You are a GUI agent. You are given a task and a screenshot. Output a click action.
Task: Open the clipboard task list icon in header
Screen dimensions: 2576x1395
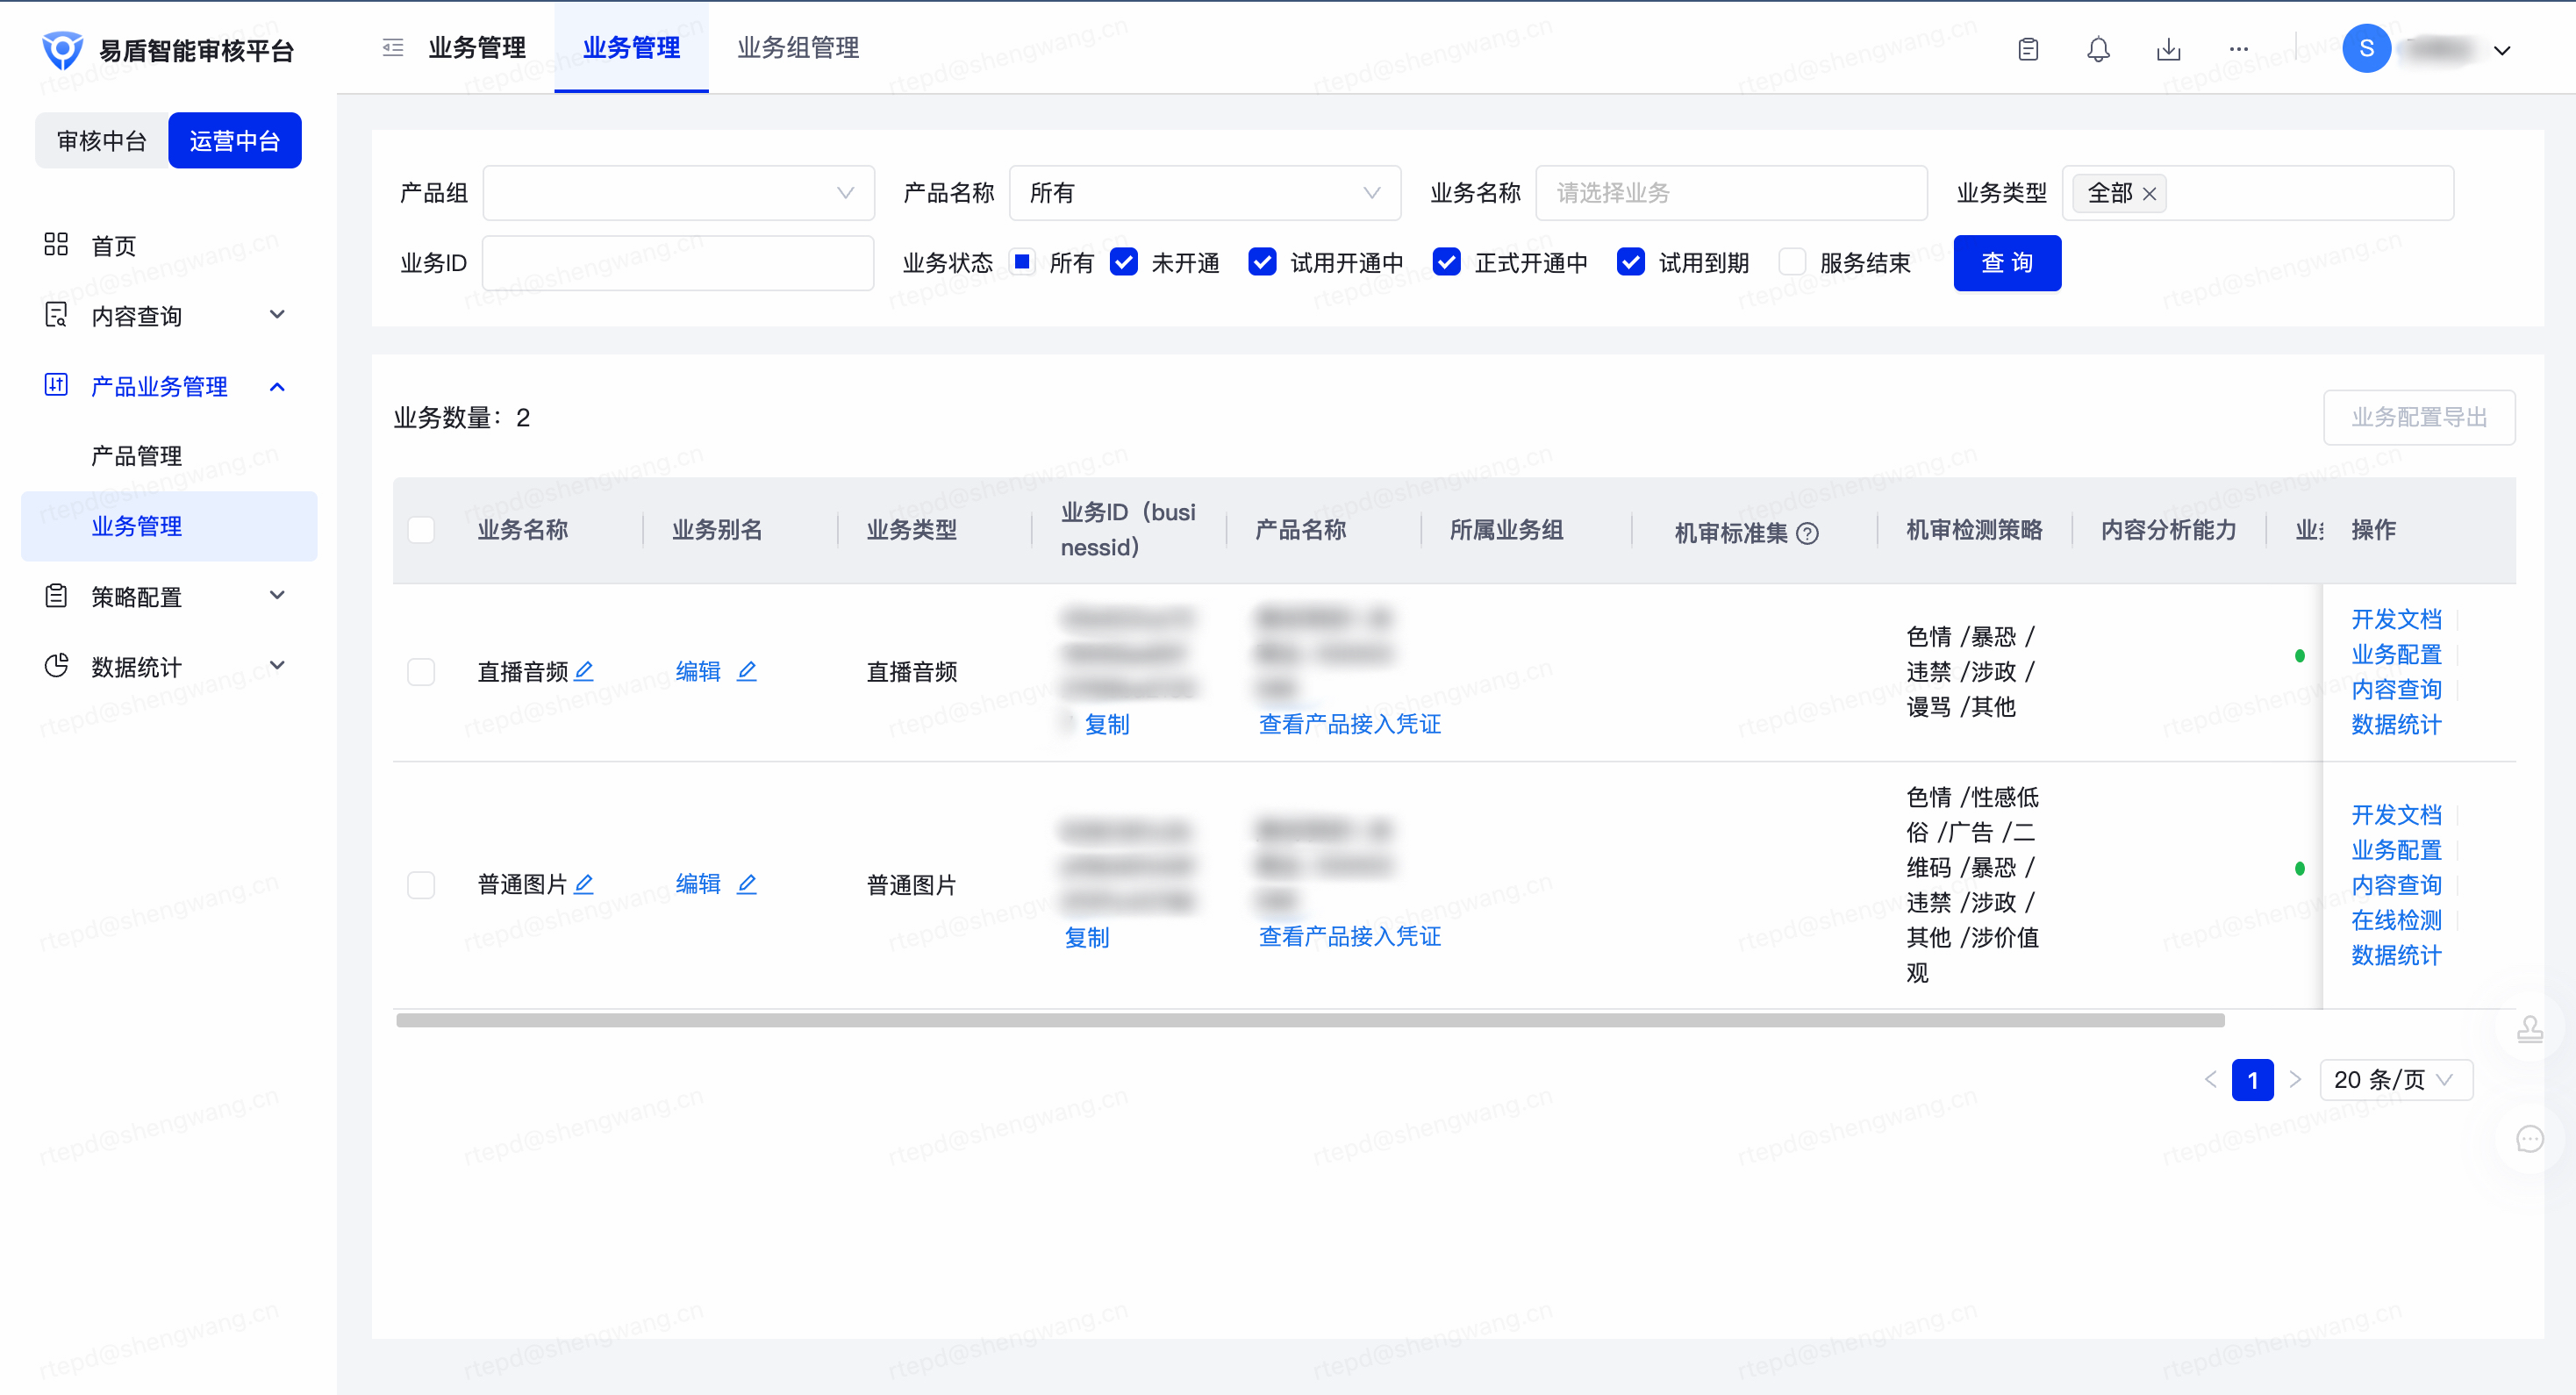click(x=2028, y=49)
